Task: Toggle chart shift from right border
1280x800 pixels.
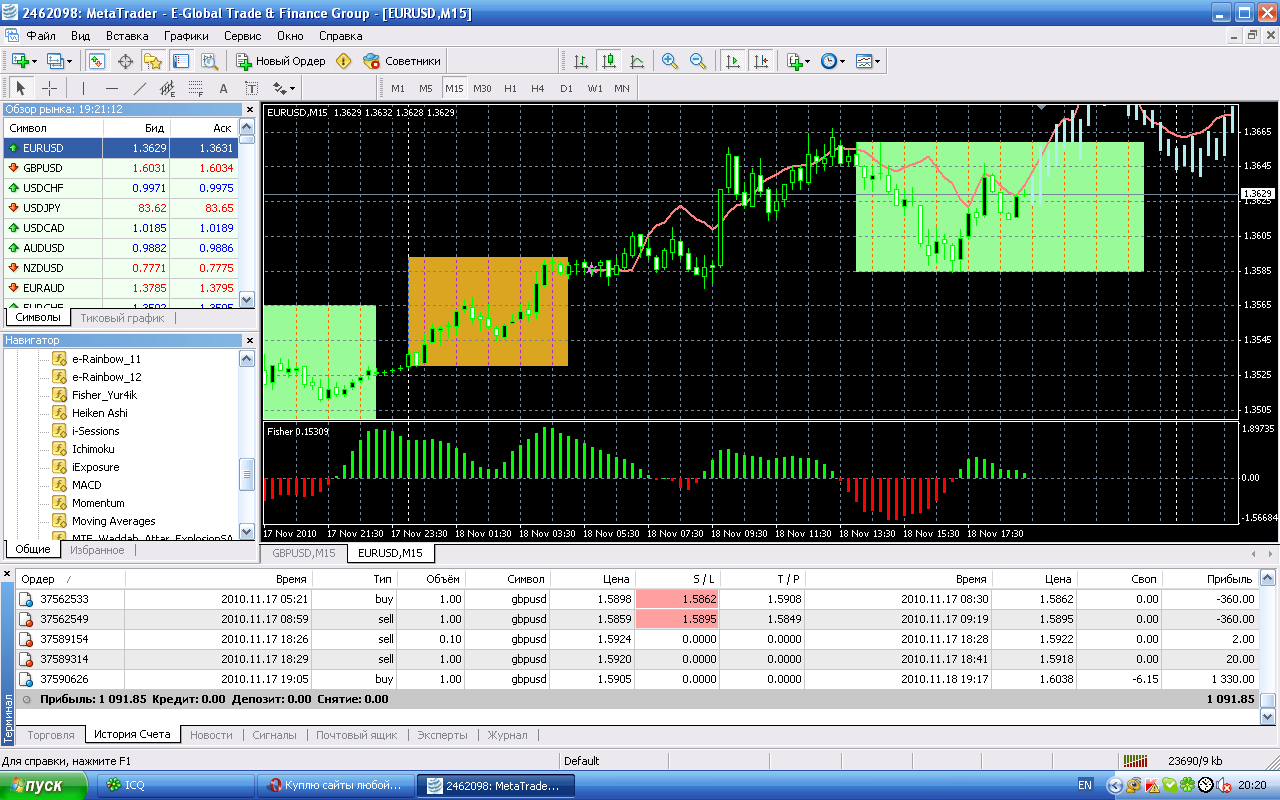Action: pos(762,61)
